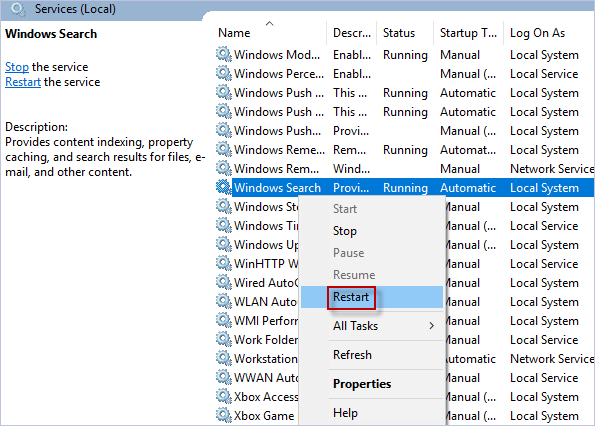This screenshot has width=595, height=426.
Task: Click the gear icon of Windows Search row
Action: click(x=224, y=187)
